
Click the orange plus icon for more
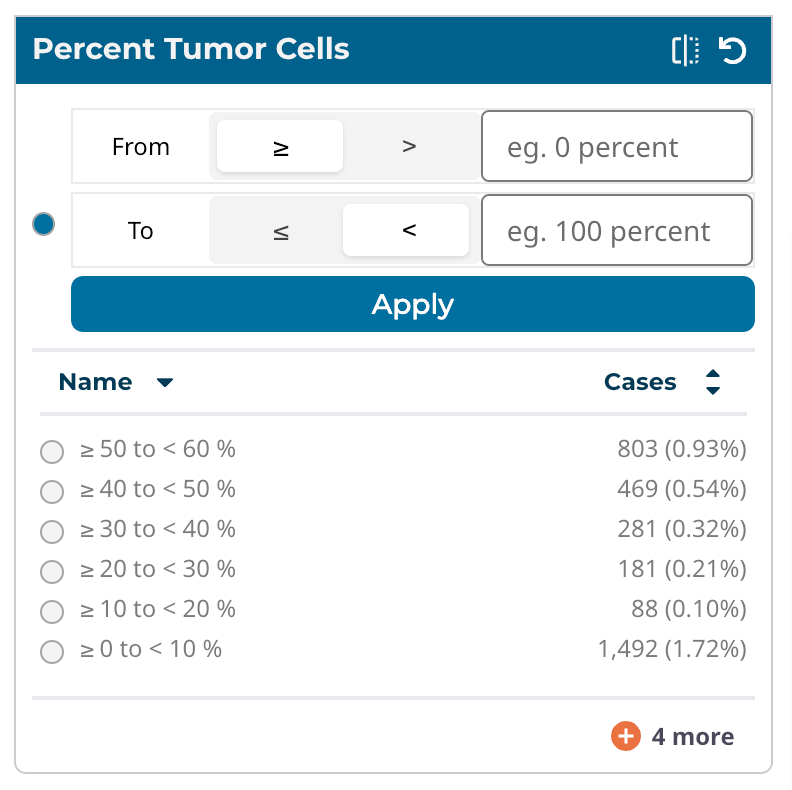coord(625,737)
